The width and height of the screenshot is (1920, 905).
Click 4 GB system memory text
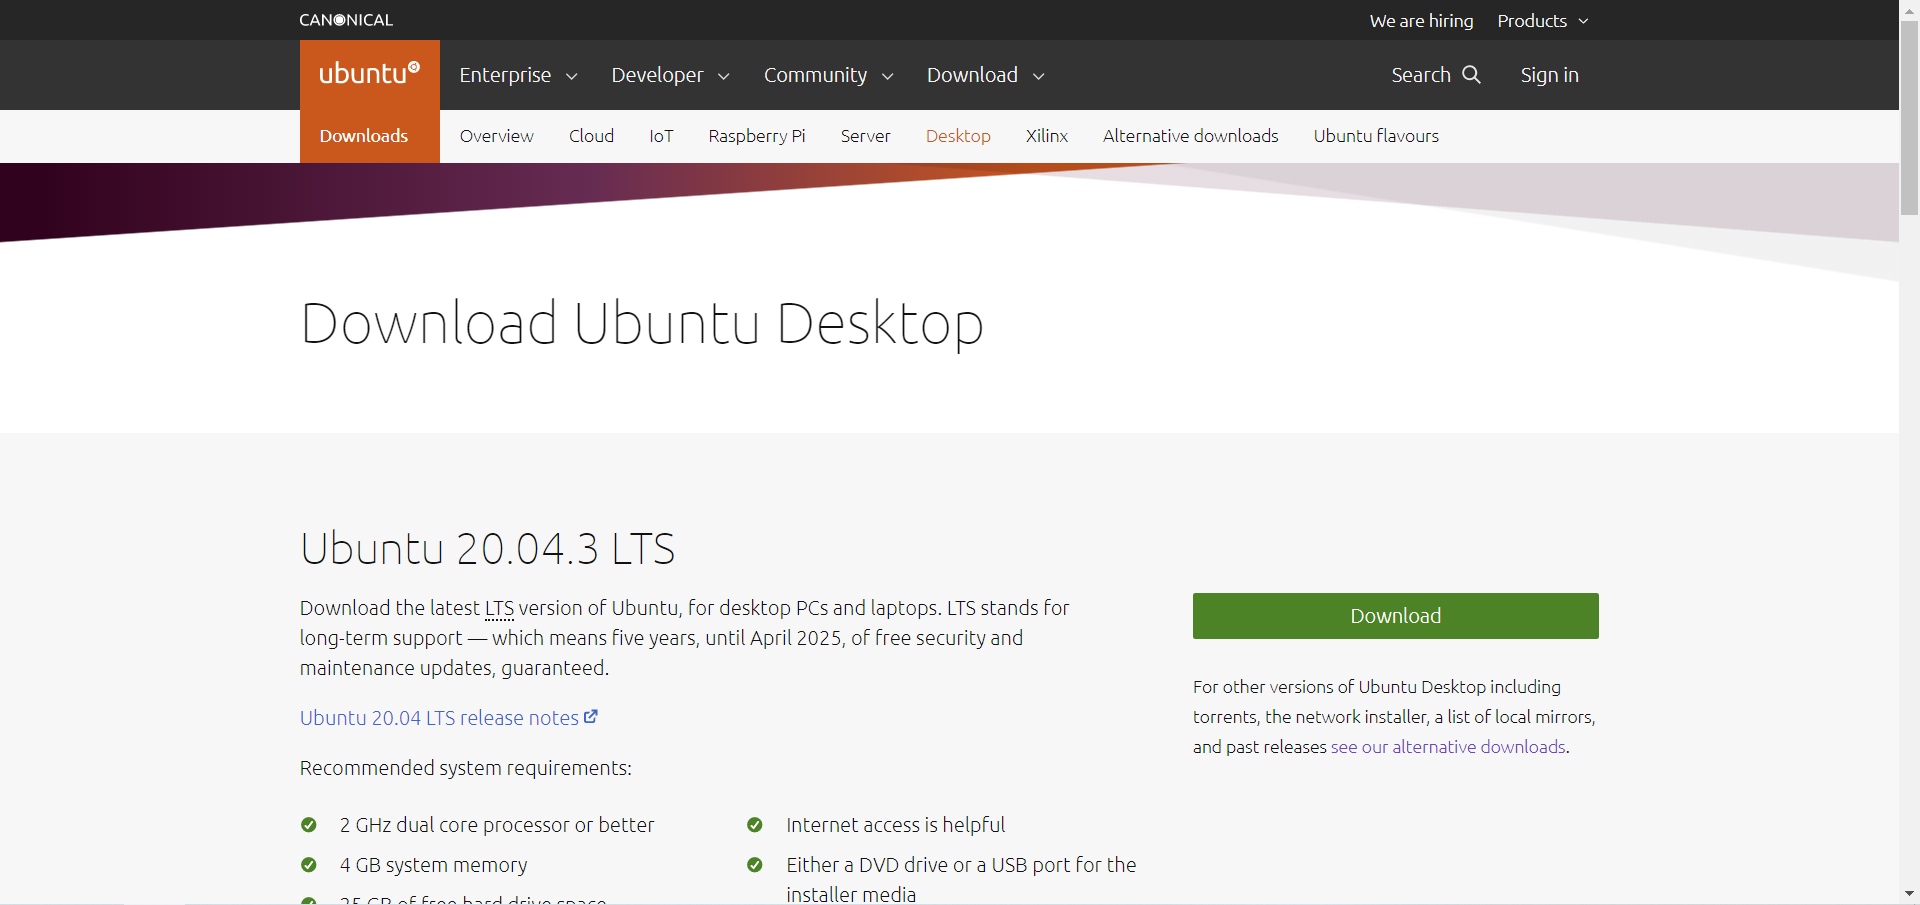[x=433, y=865]
